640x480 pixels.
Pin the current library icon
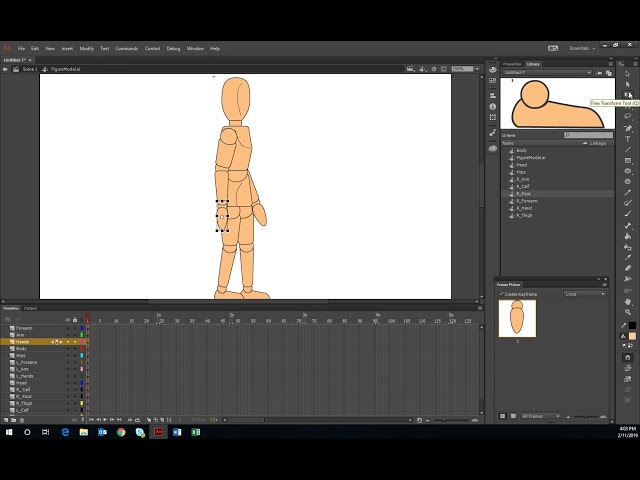pyautogui.click(x=599, y=73)
